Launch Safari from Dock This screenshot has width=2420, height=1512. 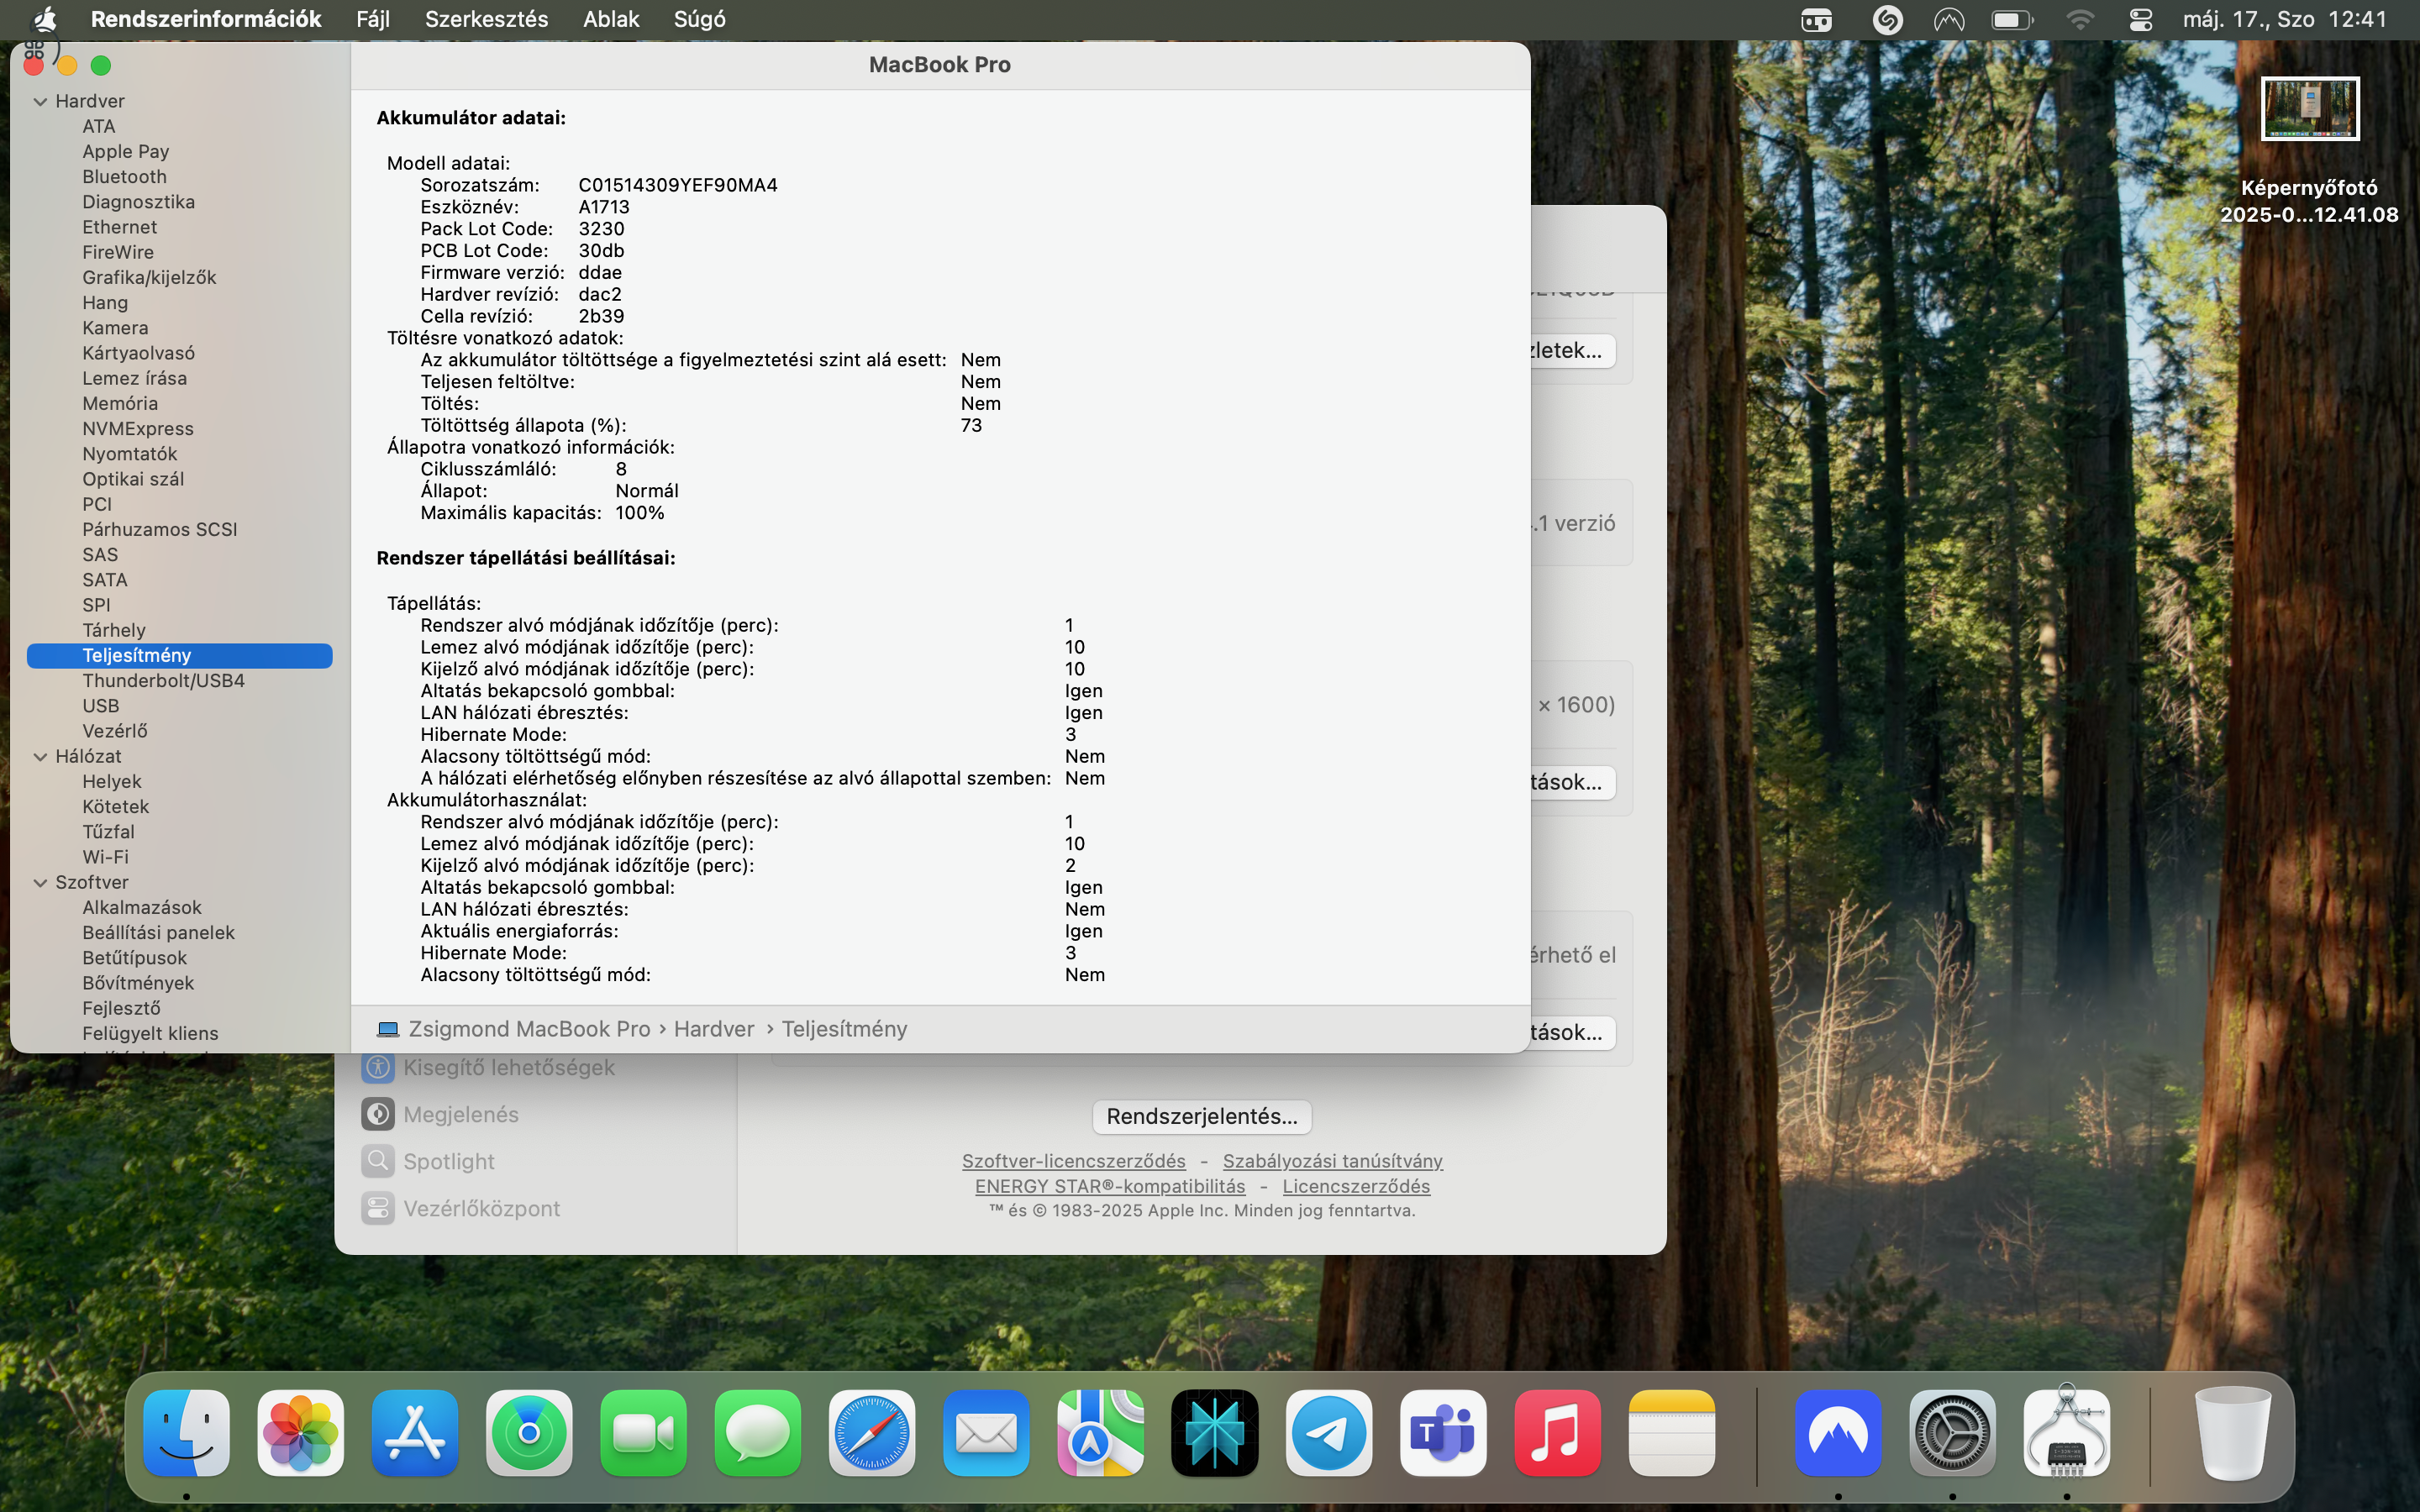[872, 1433]
